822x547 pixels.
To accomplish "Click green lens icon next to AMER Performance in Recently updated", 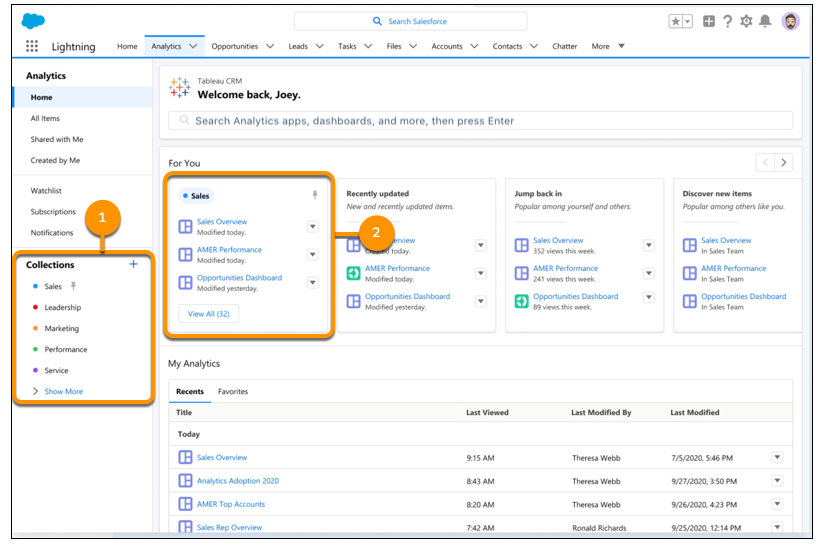I will point(353,273).
